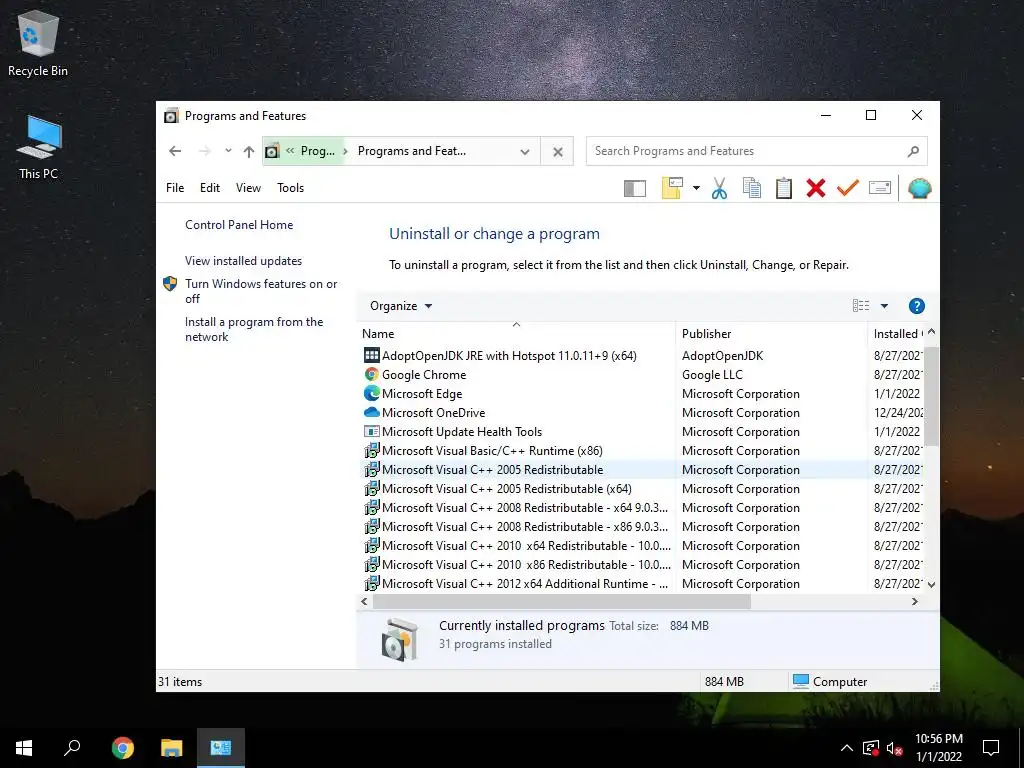Select Visual C++ 2008 Redistributable x64 row
The image size is (1024, 768).
[x=525, y=507]
